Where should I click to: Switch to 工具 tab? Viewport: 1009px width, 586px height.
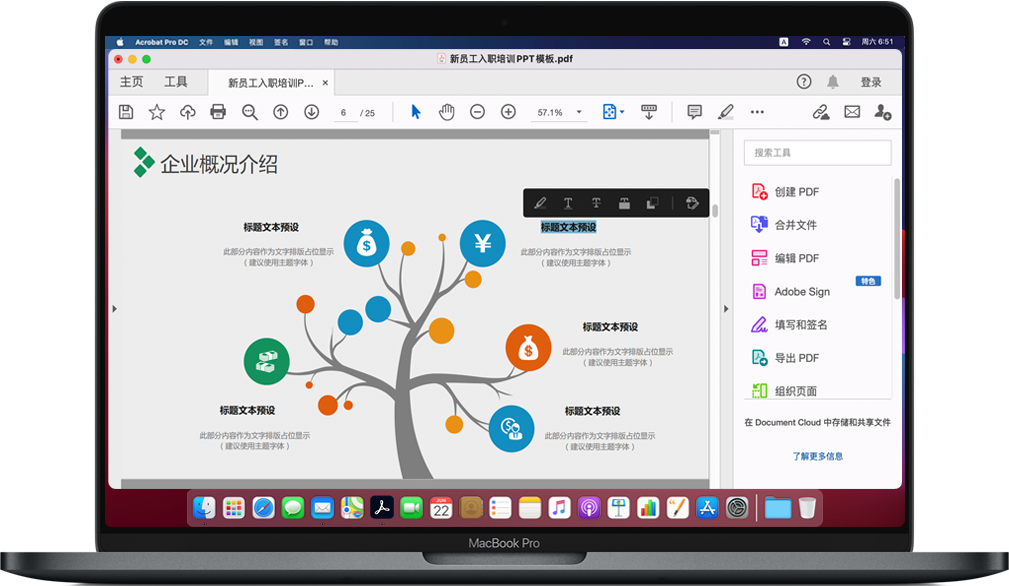pyautogui.click(x=176, y=82)
